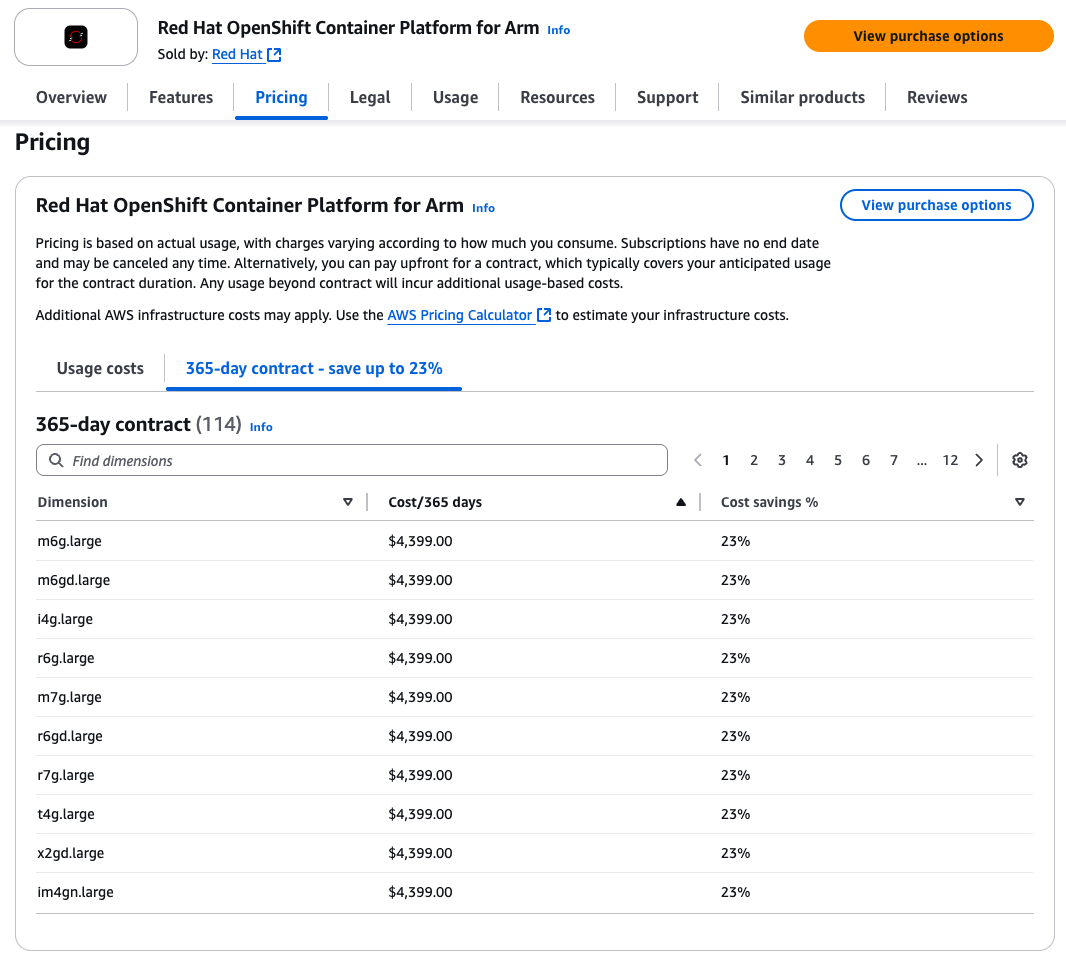
Task: Focus the Find dimensions search field
Action: [x=351, y=460]
